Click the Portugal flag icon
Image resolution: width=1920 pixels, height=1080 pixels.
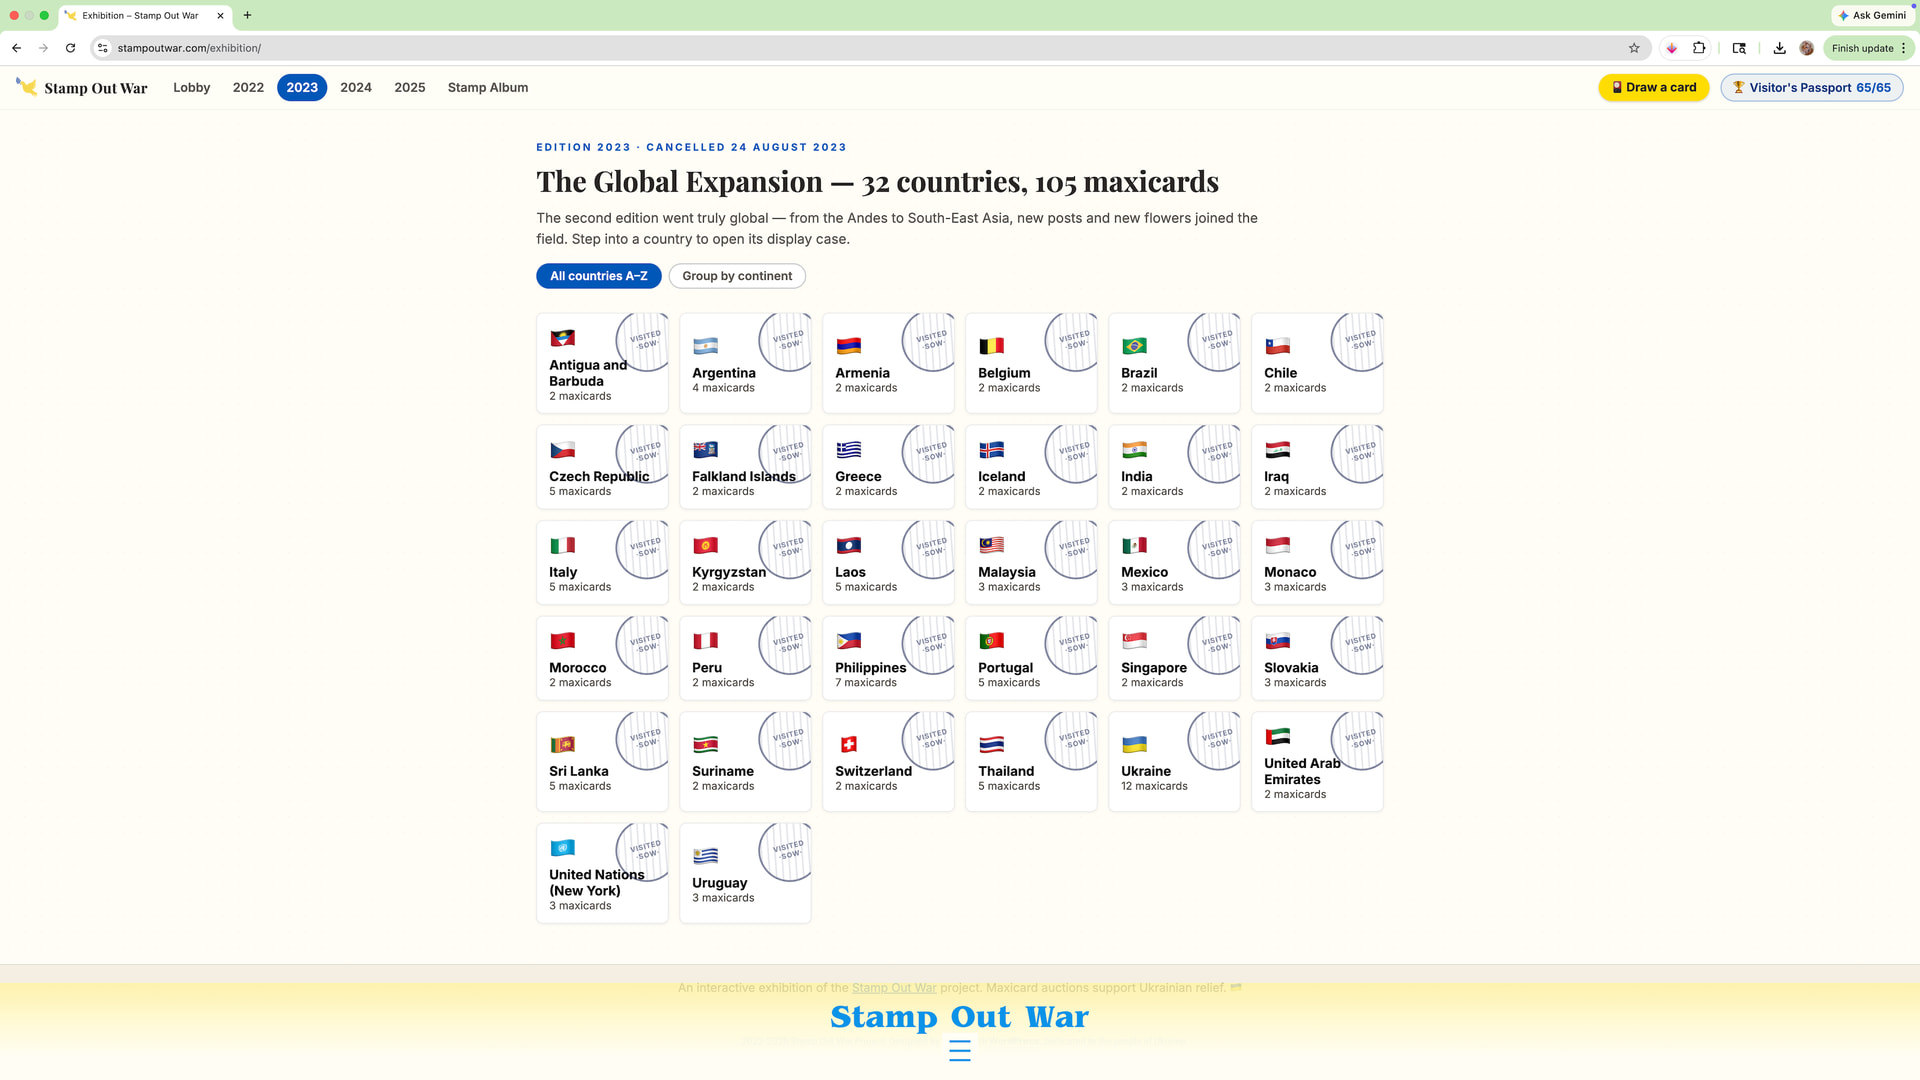tap(991, 641)
